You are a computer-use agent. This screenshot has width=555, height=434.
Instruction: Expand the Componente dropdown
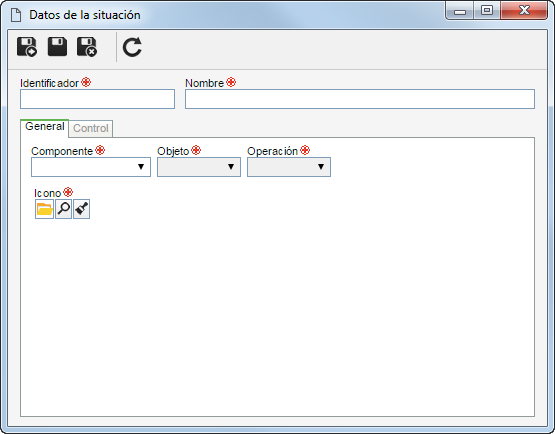pyautogui.click(x=91, y=167)
